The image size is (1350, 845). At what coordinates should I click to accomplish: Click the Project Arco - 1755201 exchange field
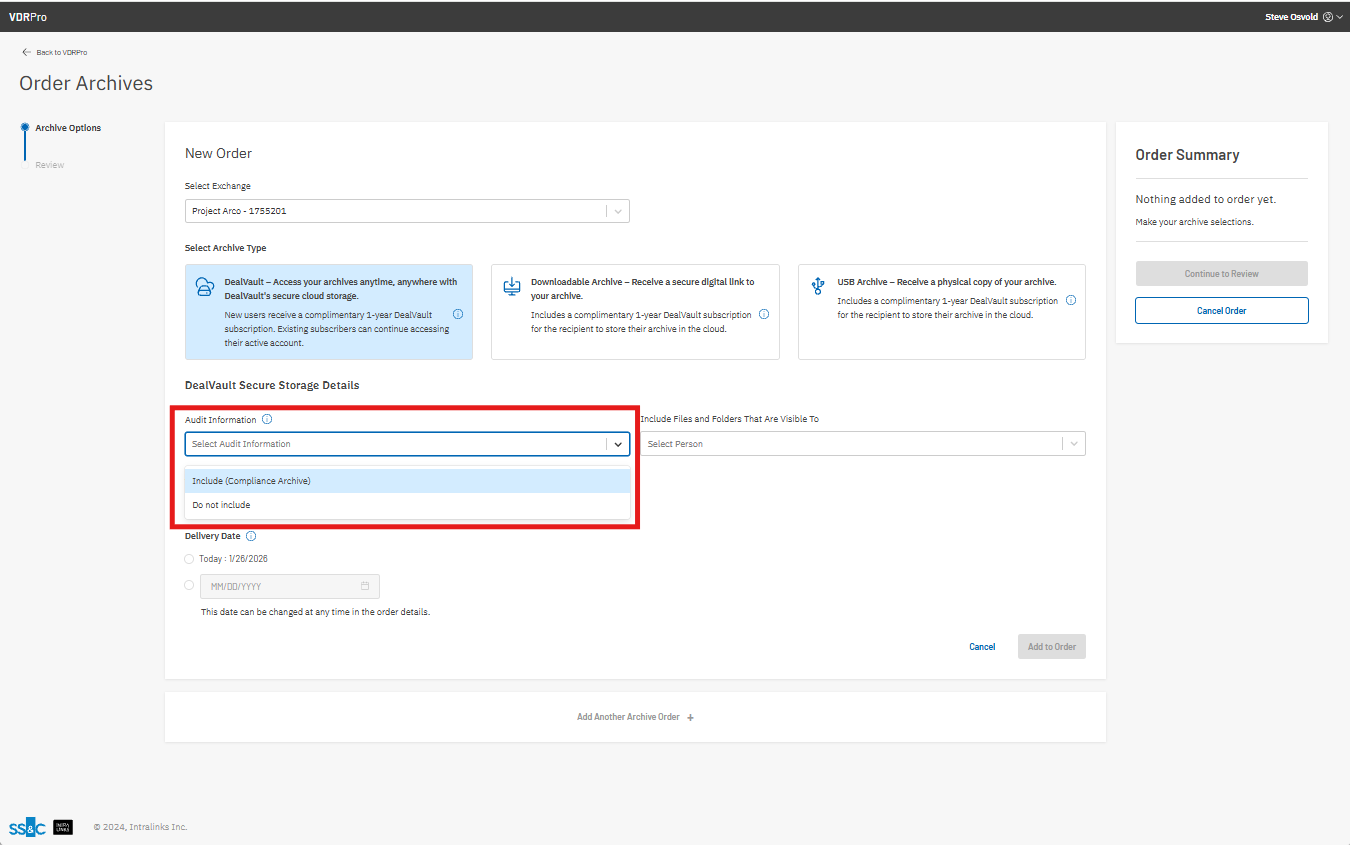pos(407,211)
